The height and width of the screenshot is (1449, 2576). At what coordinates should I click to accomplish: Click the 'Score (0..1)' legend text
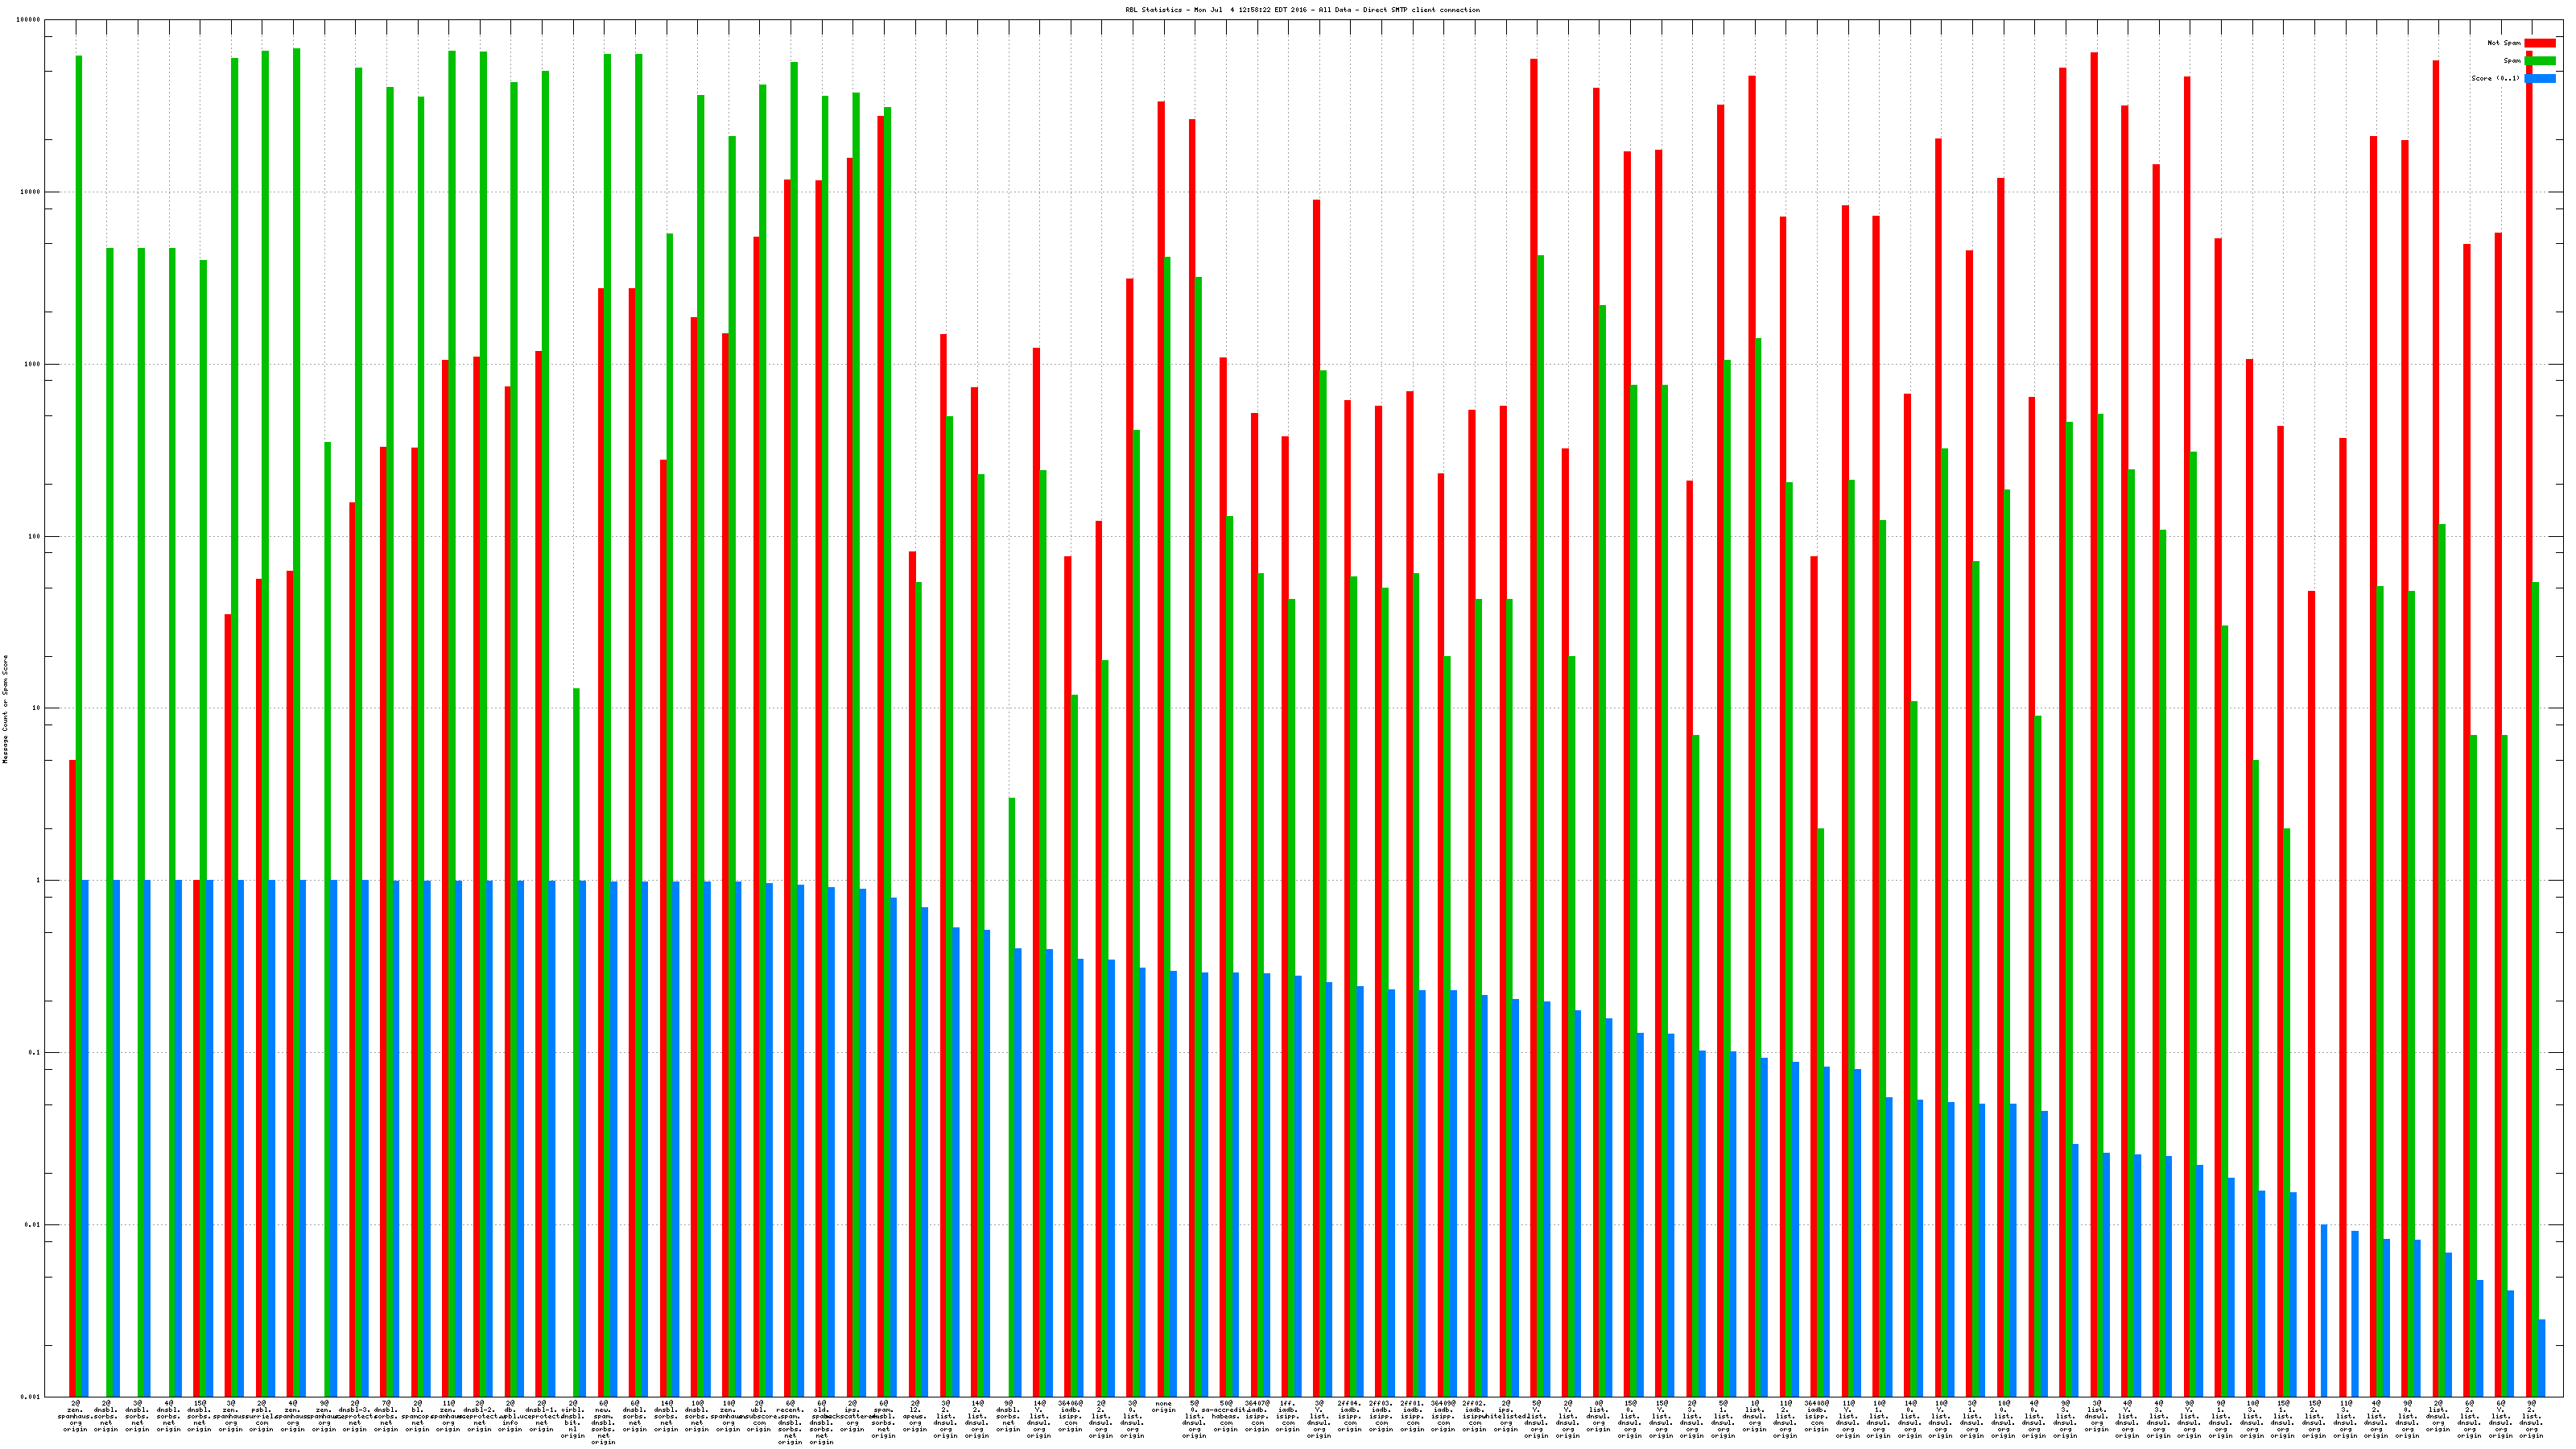tap(2495, 78)
